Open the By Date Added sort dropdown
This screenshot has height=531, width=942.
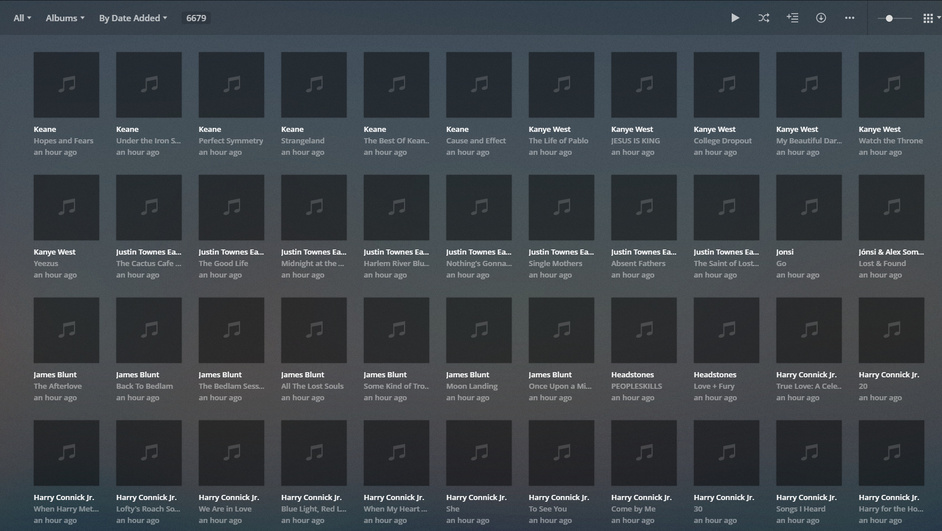133,18
